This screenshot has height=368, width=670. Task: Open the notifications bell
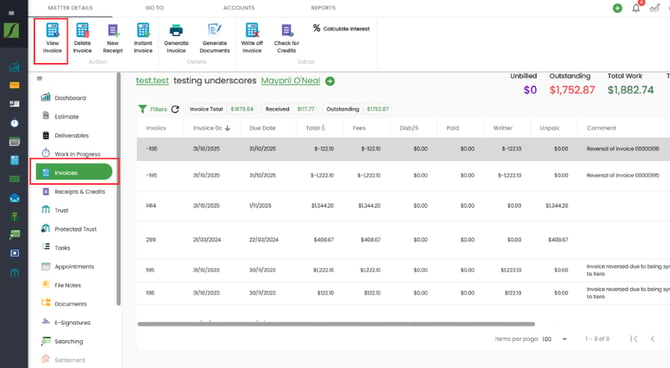tap(636, 8)
